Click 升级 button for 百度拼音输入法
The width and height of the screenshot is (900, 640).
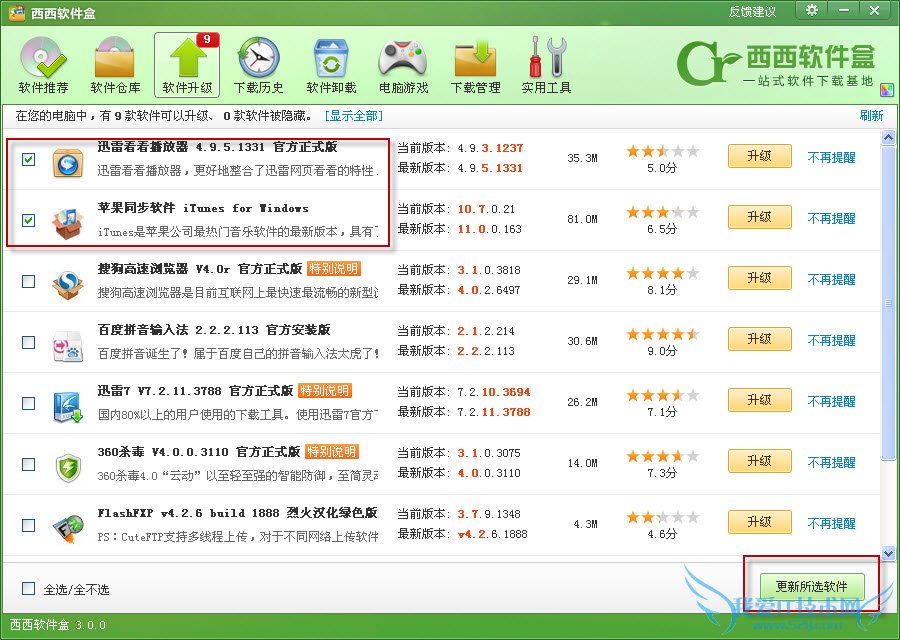pyautogui.click(x=759, y=339)
